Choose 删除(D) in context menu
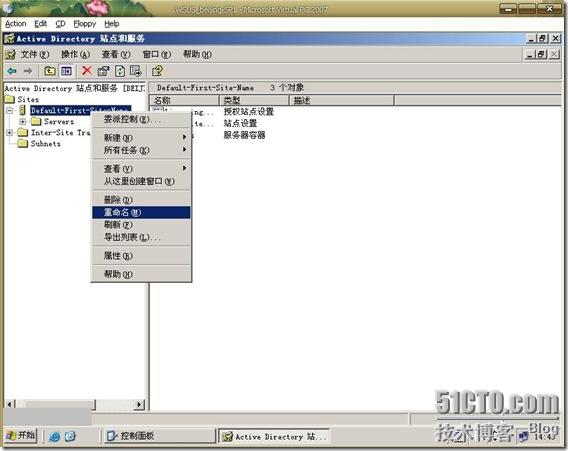The image size is (568, 451). click(x=141, y=200)
